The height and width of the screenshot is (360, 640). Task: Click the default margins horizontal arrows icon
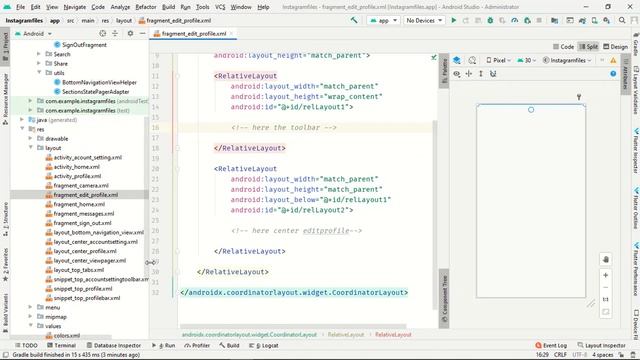coord(469,73)
